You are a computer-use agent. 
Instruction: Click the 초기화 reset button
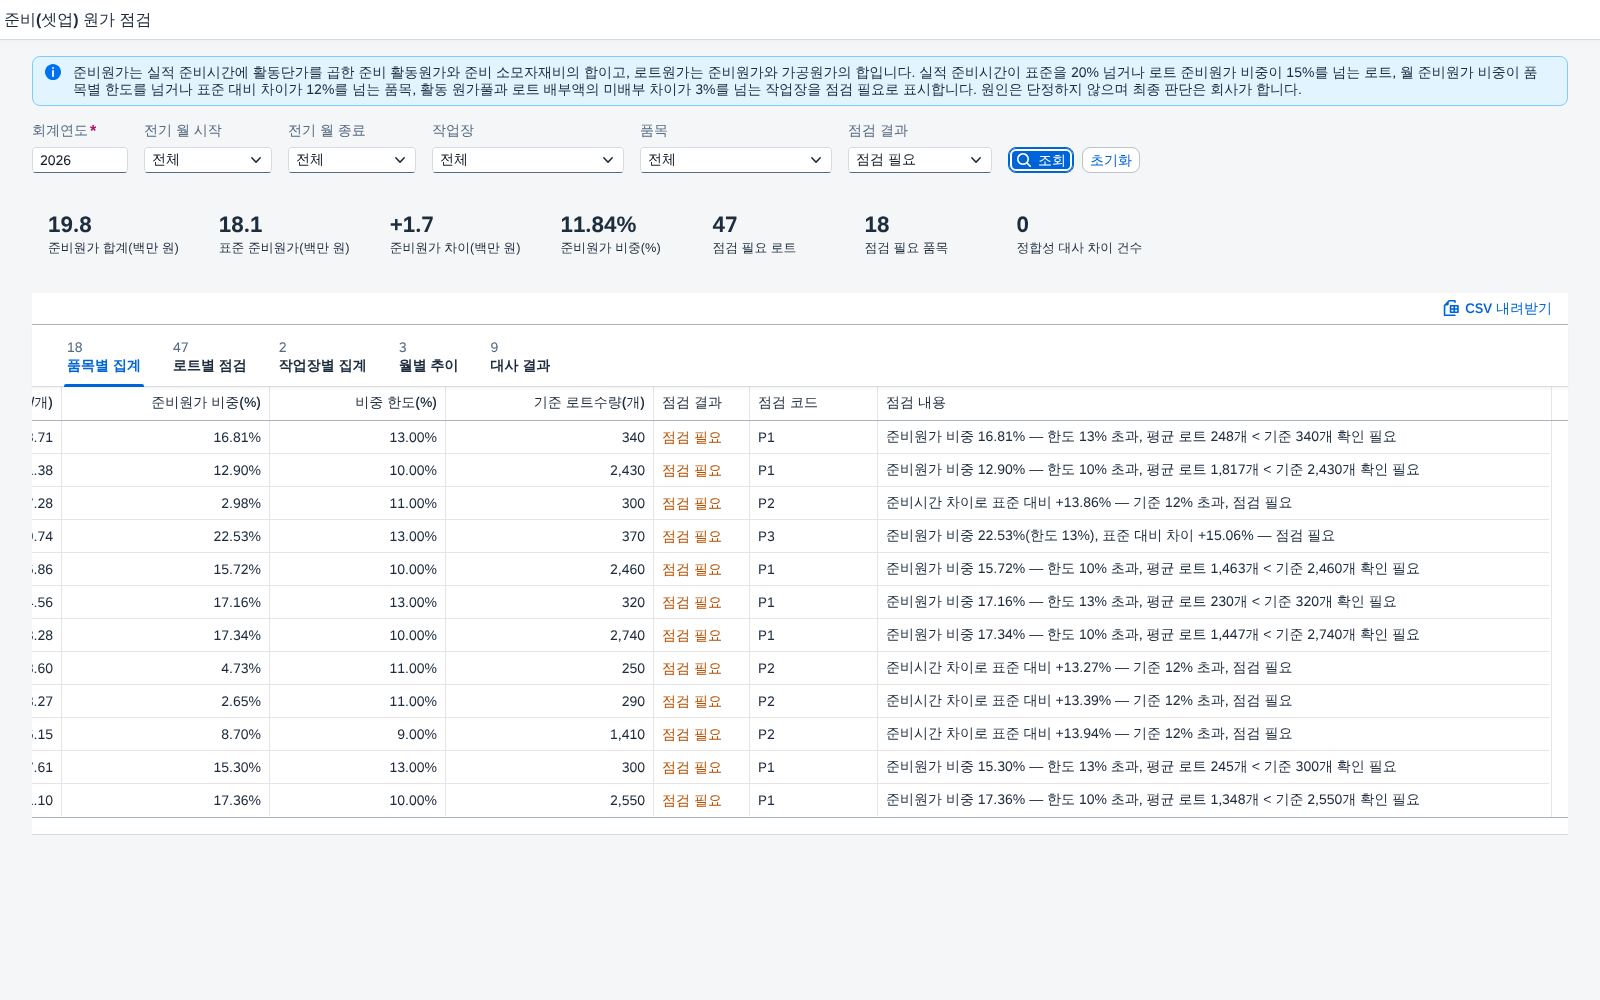click(x=1110, y=160)
